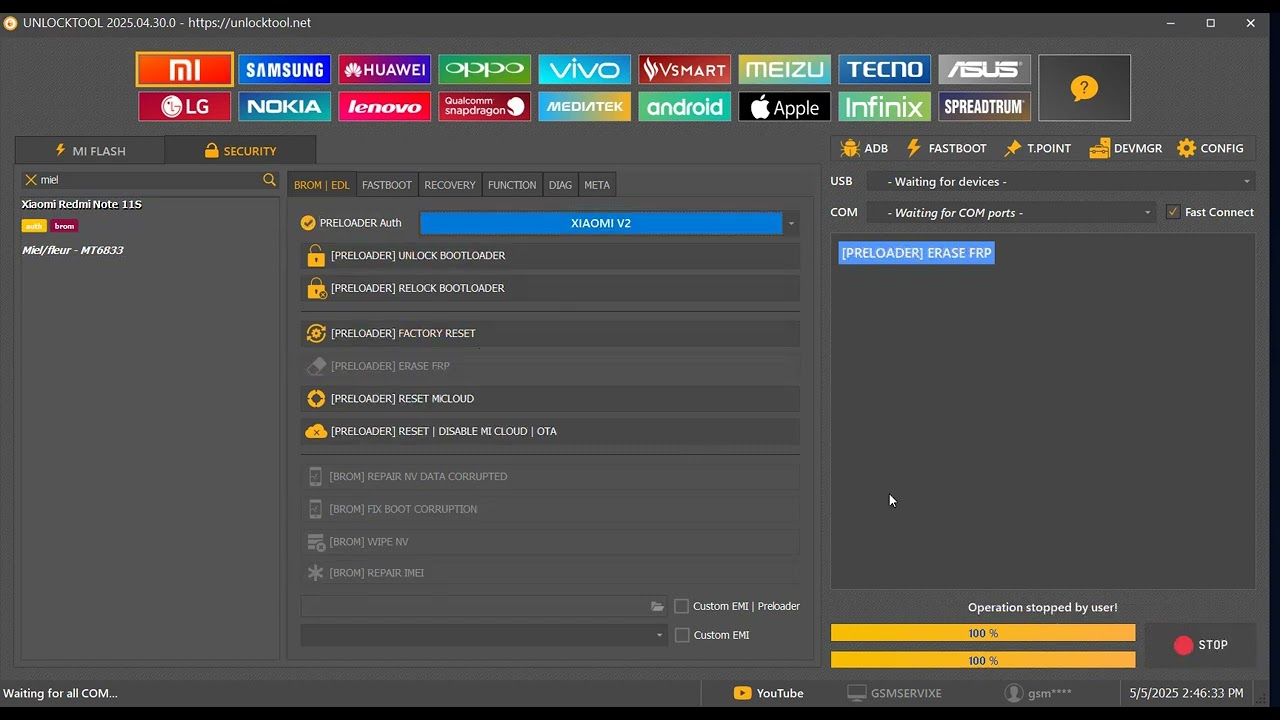Clear the search with the X icon

click(31, 180)
